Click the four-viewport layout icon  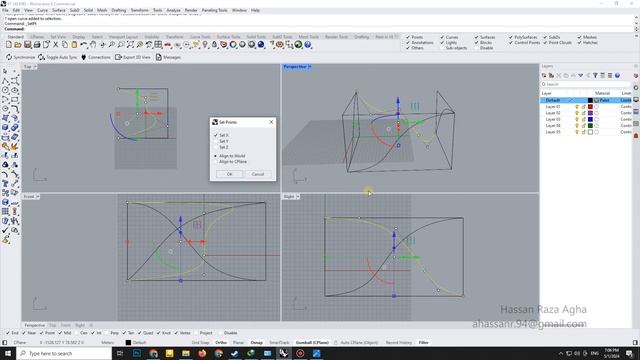point(158,45)
